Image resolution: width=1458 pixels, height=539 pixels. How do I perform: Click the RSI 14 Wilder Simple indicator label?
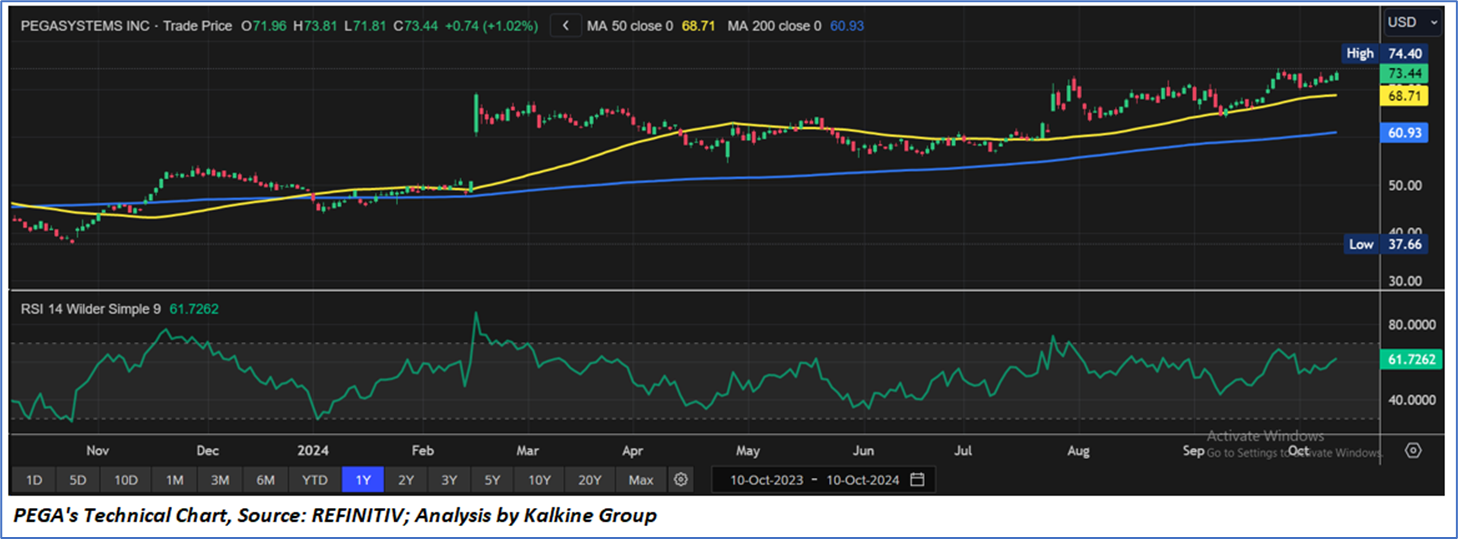click(91, 309)
